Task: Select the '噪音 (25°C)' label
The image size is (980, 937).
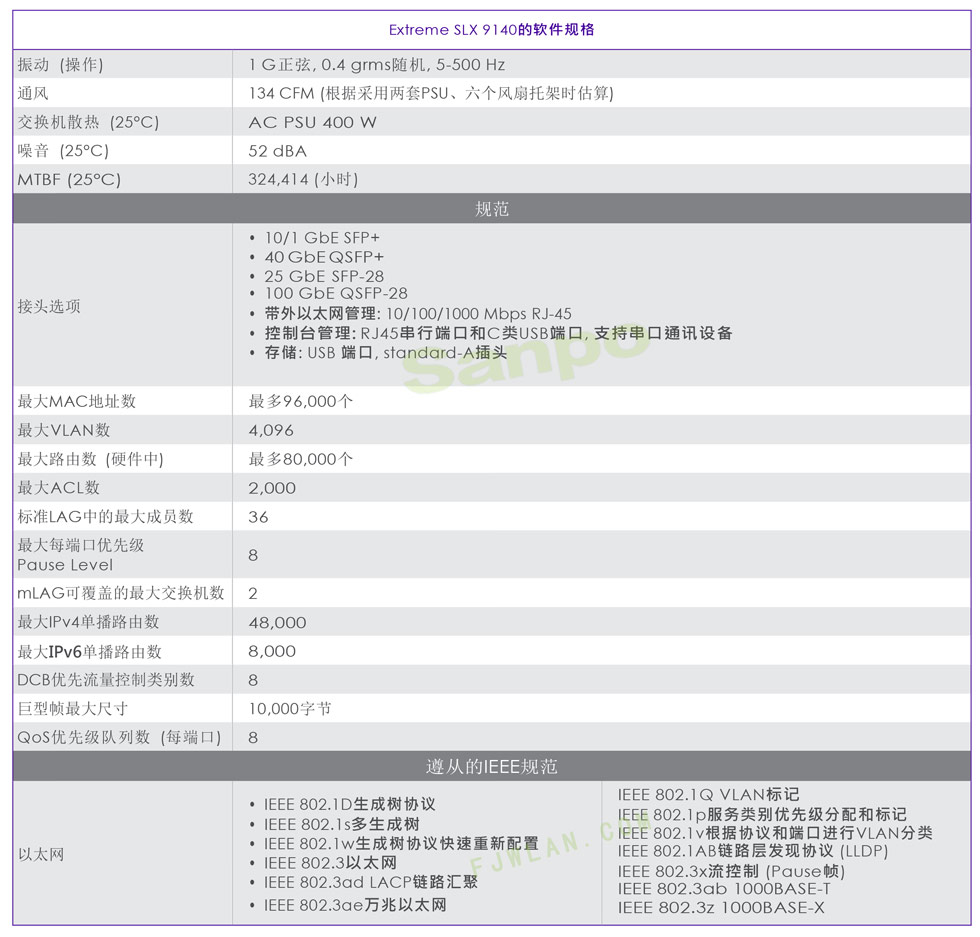Action: [63, 151]
